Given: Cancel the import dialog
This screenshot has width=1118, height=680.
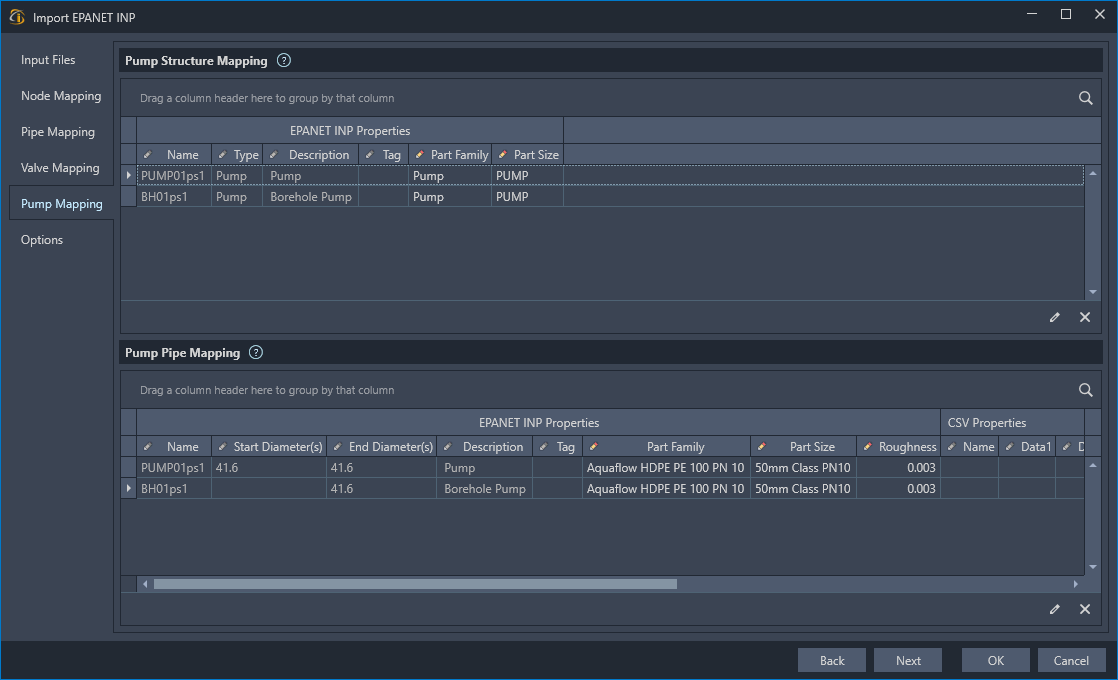Looking at the screenshot, I should 1071,660.
